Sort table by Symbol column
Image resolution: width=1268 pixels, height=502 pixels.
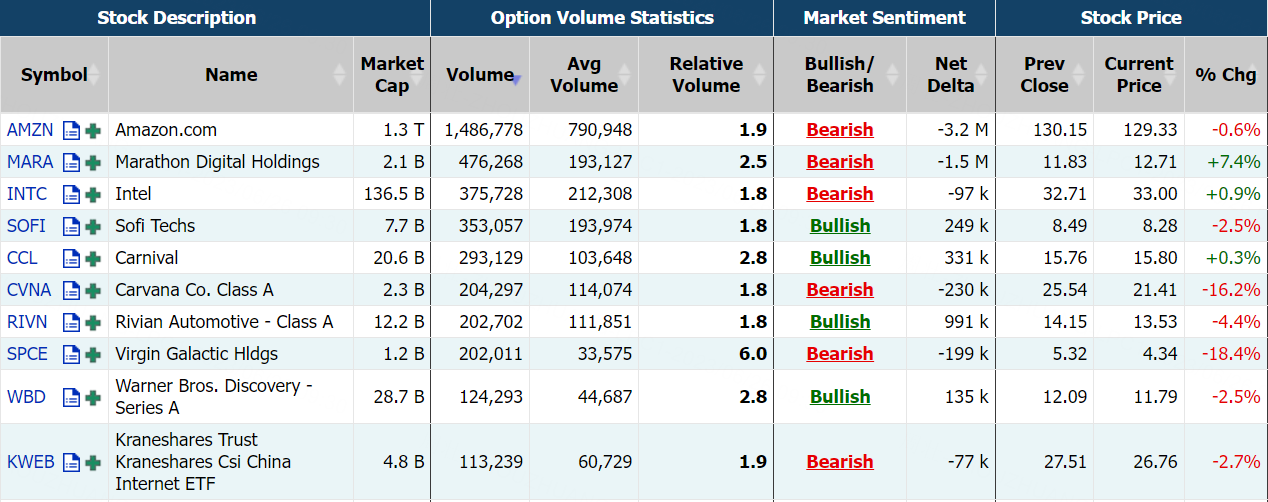pos(54,75)
